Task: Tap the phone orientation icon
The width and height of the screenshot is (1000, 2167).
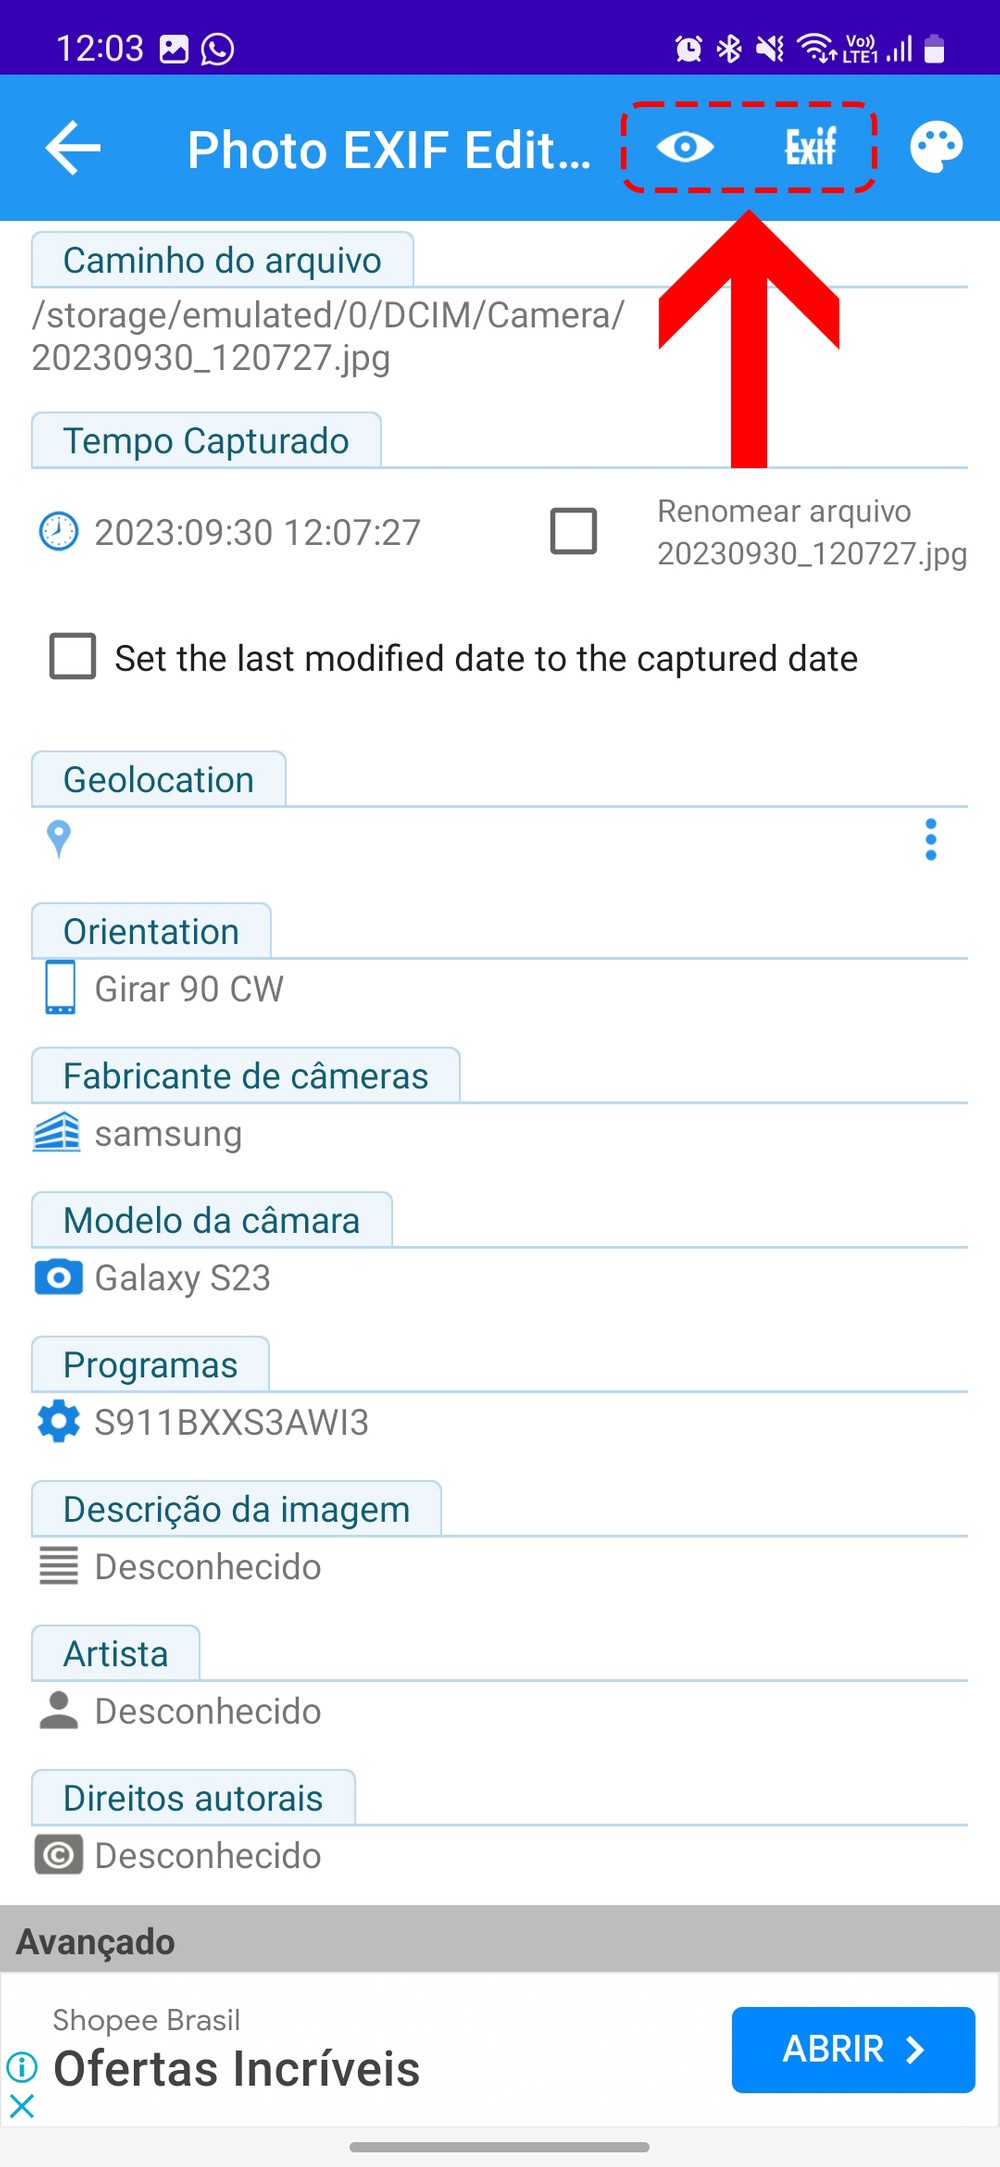Action: (60, 988)
